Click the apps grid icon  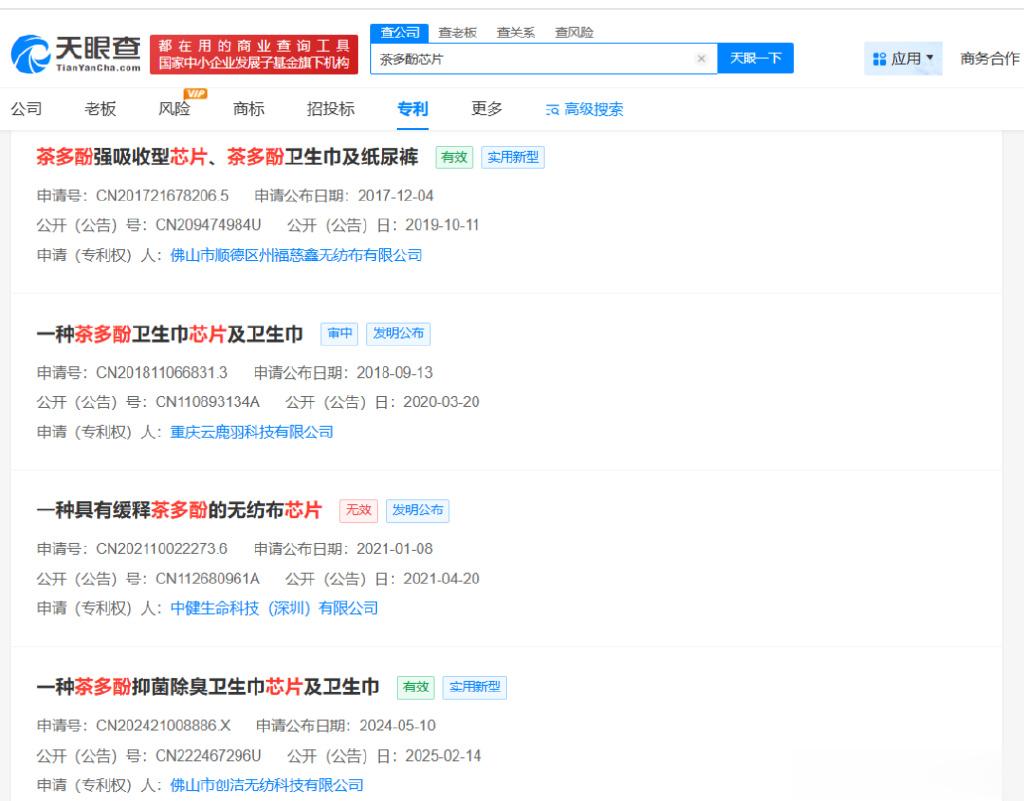point(879,59)
